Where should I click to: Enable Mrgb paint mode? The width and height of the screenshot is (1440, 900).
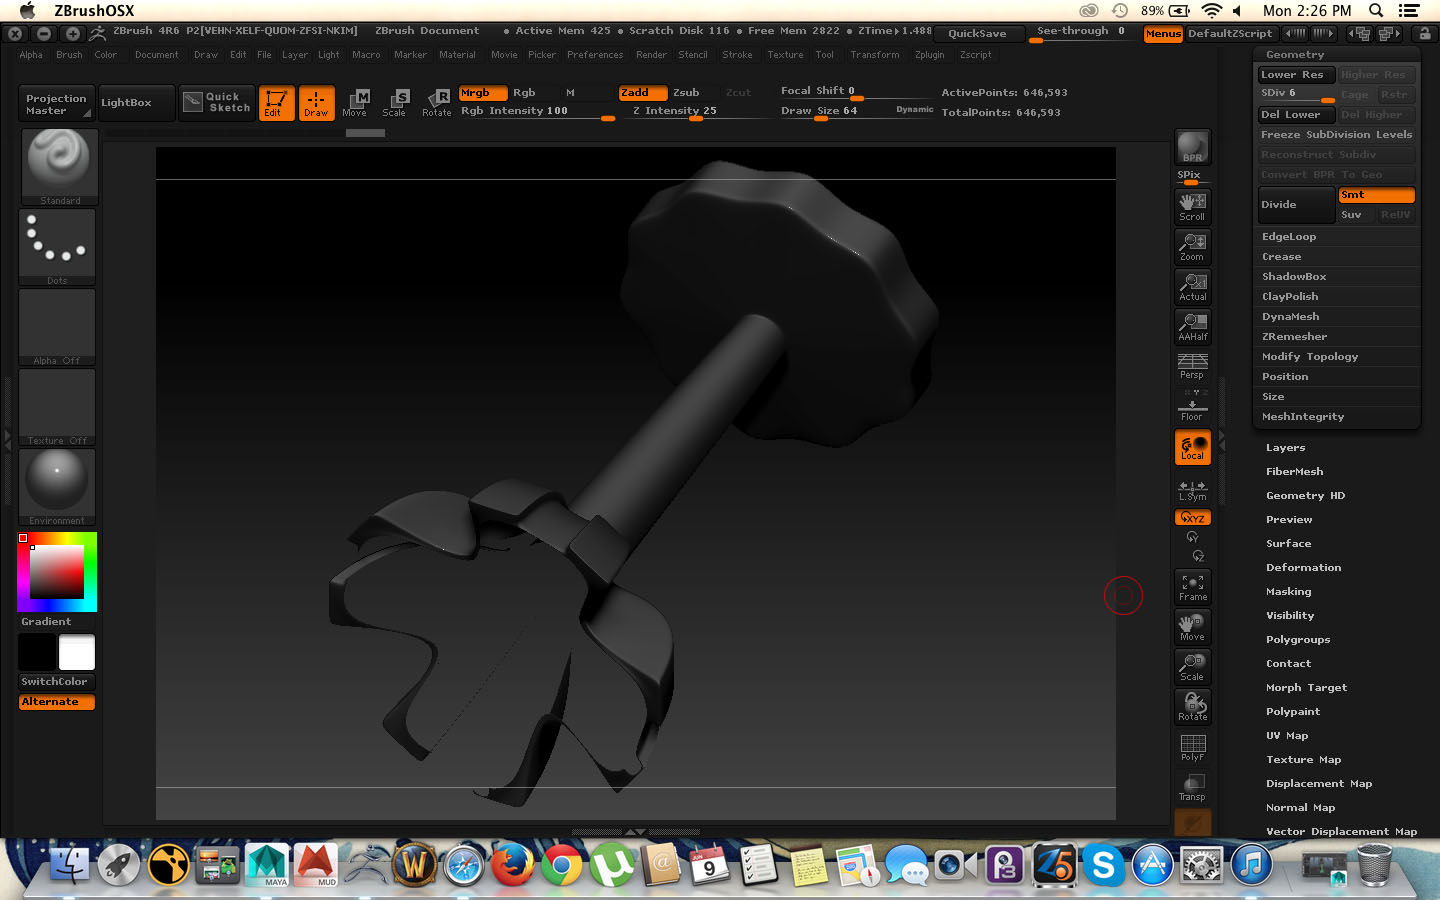(483, 93)
